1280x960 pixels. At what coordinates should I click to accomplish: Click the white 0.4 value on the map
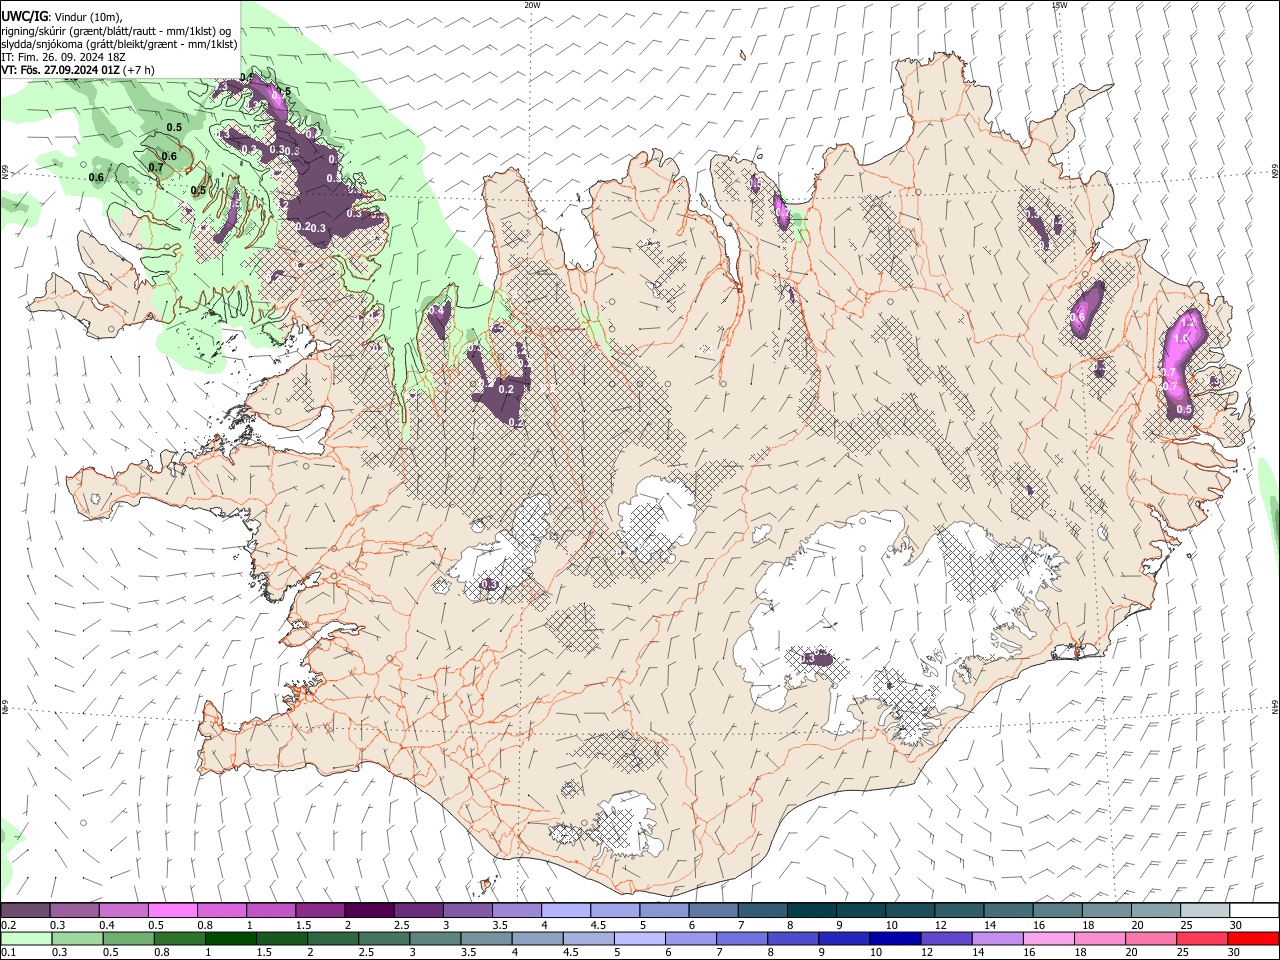point(436,311)
